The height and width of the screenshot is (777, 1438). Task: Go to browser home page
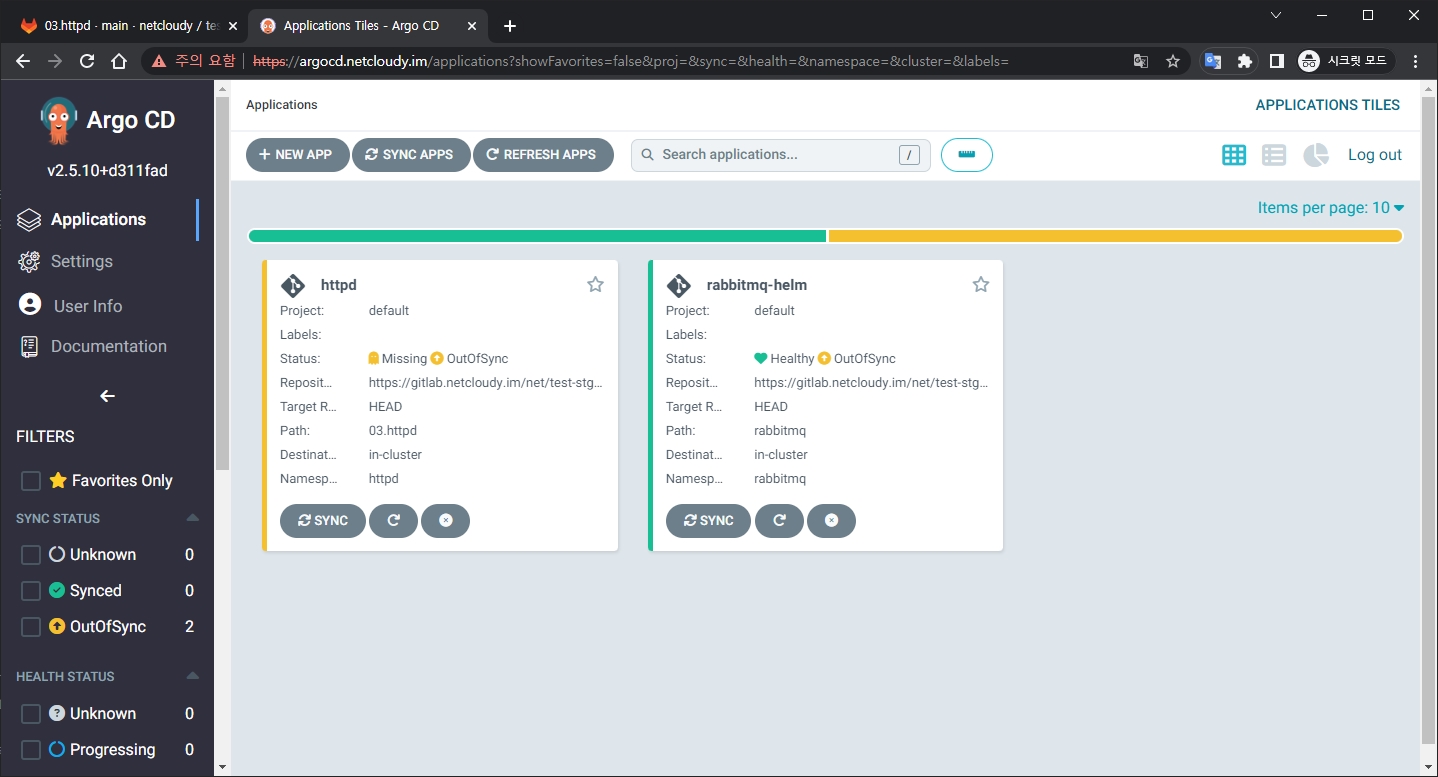(119, 61)
